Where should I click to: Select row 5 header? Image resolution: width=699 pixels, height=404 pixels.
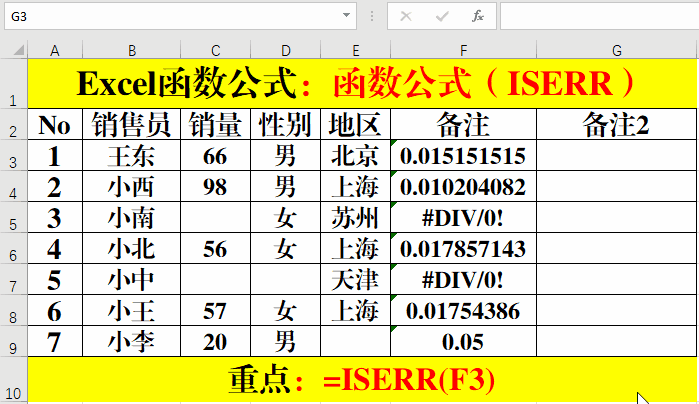(x=13, y=217)
